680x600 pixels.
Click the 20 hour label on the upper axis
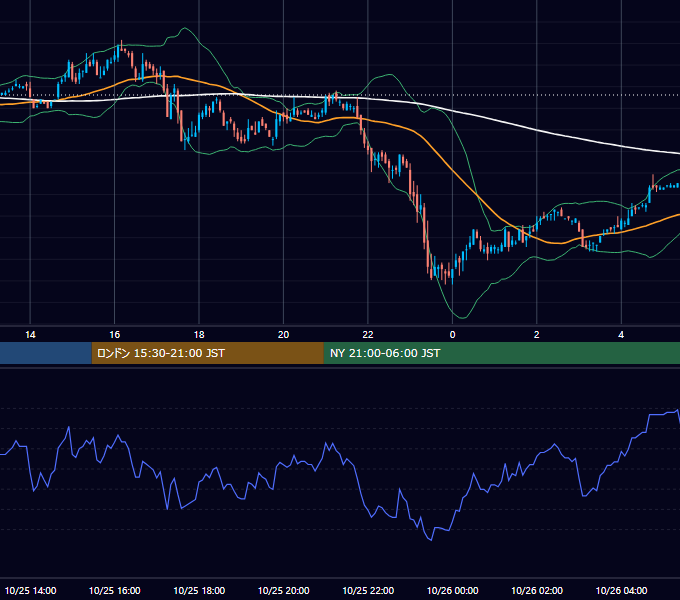(283, 335)
